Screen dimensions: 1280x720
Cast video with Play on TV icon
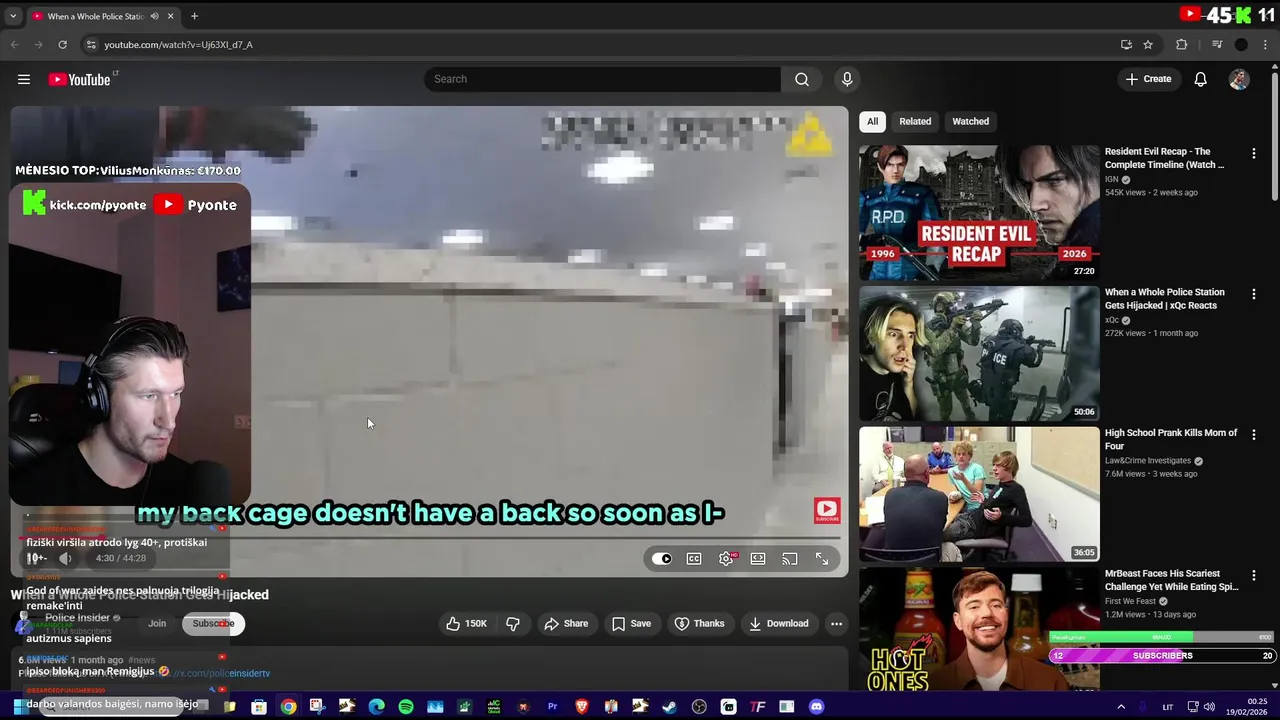point(790,559)
